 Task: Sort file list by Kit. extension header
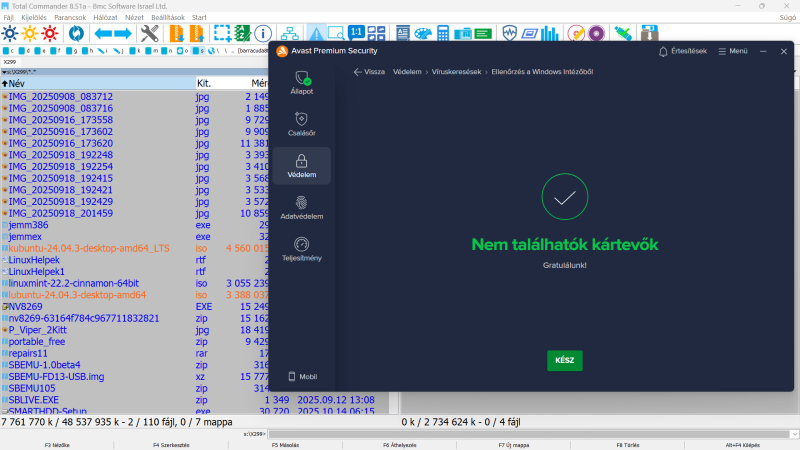pyautogui.click(x=222, y=83)
